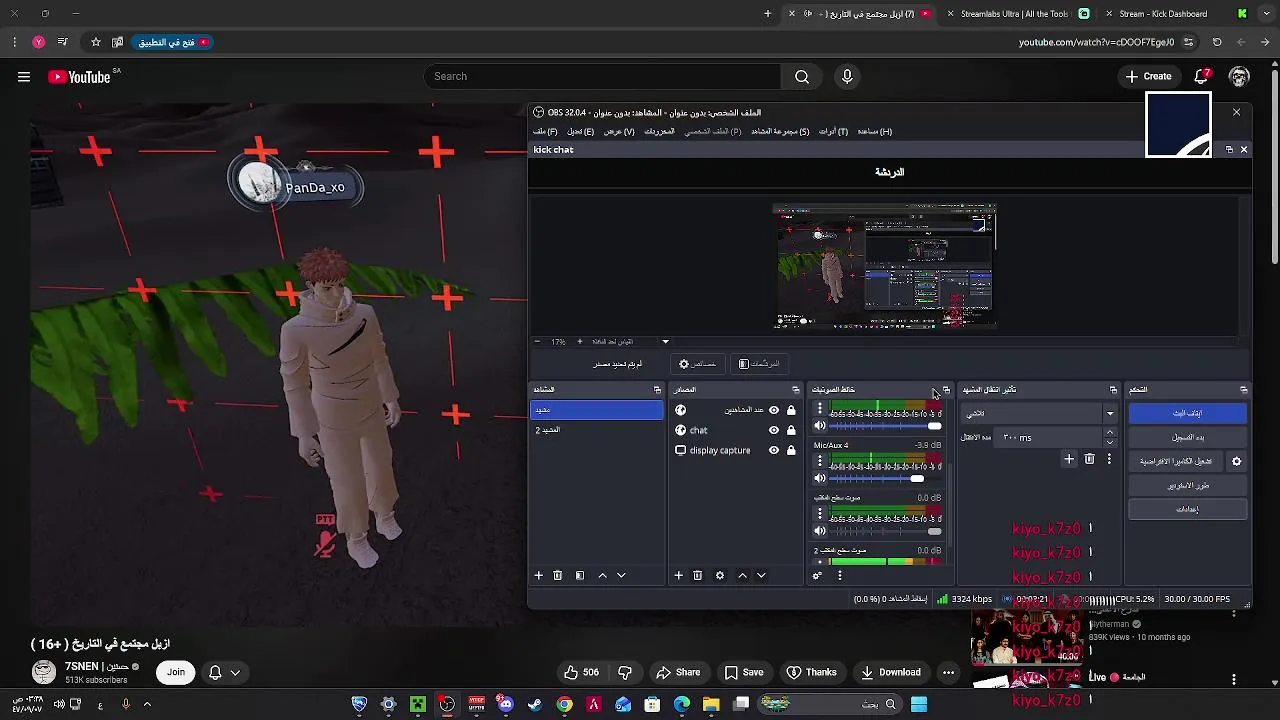The image size is (1280, 720).
Task: Move source down in sources list
Action: pos(761,576)
